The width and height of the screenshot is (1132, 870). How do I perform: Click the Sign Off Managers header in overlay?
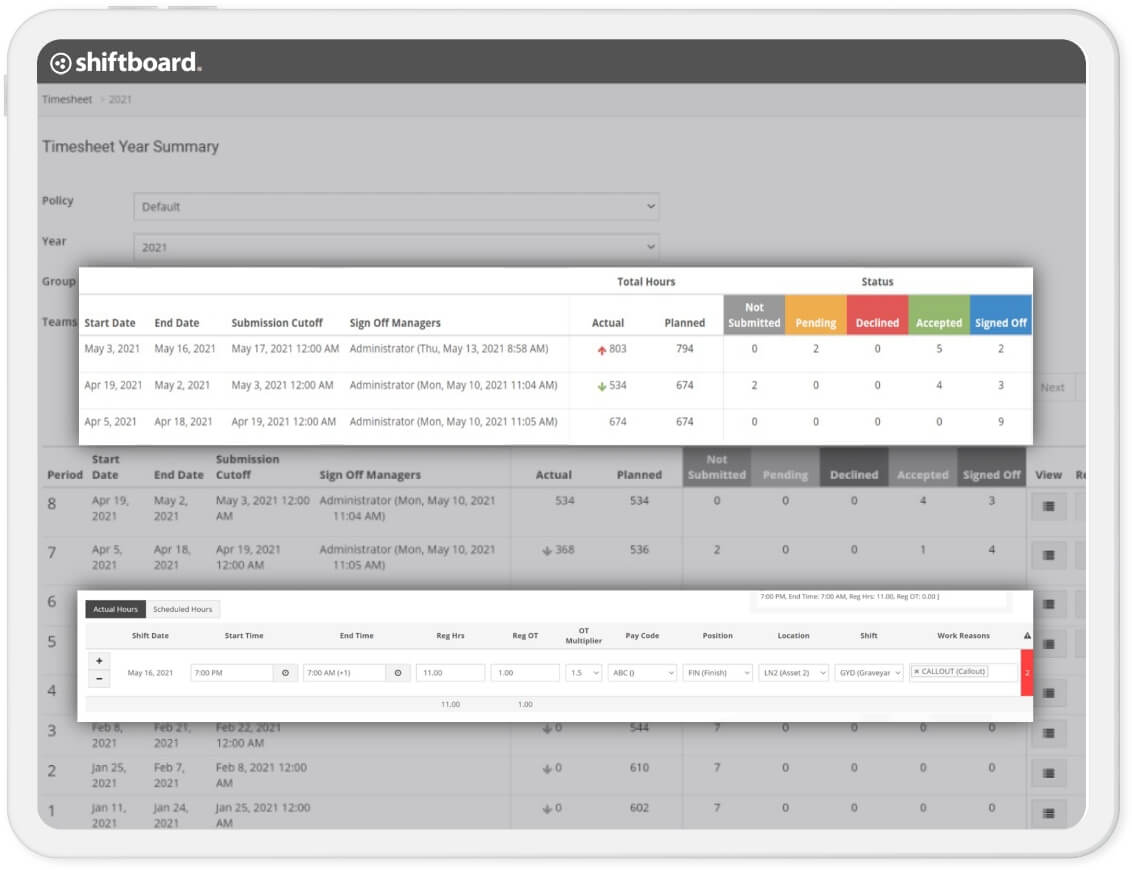click(x=395, y=323)
